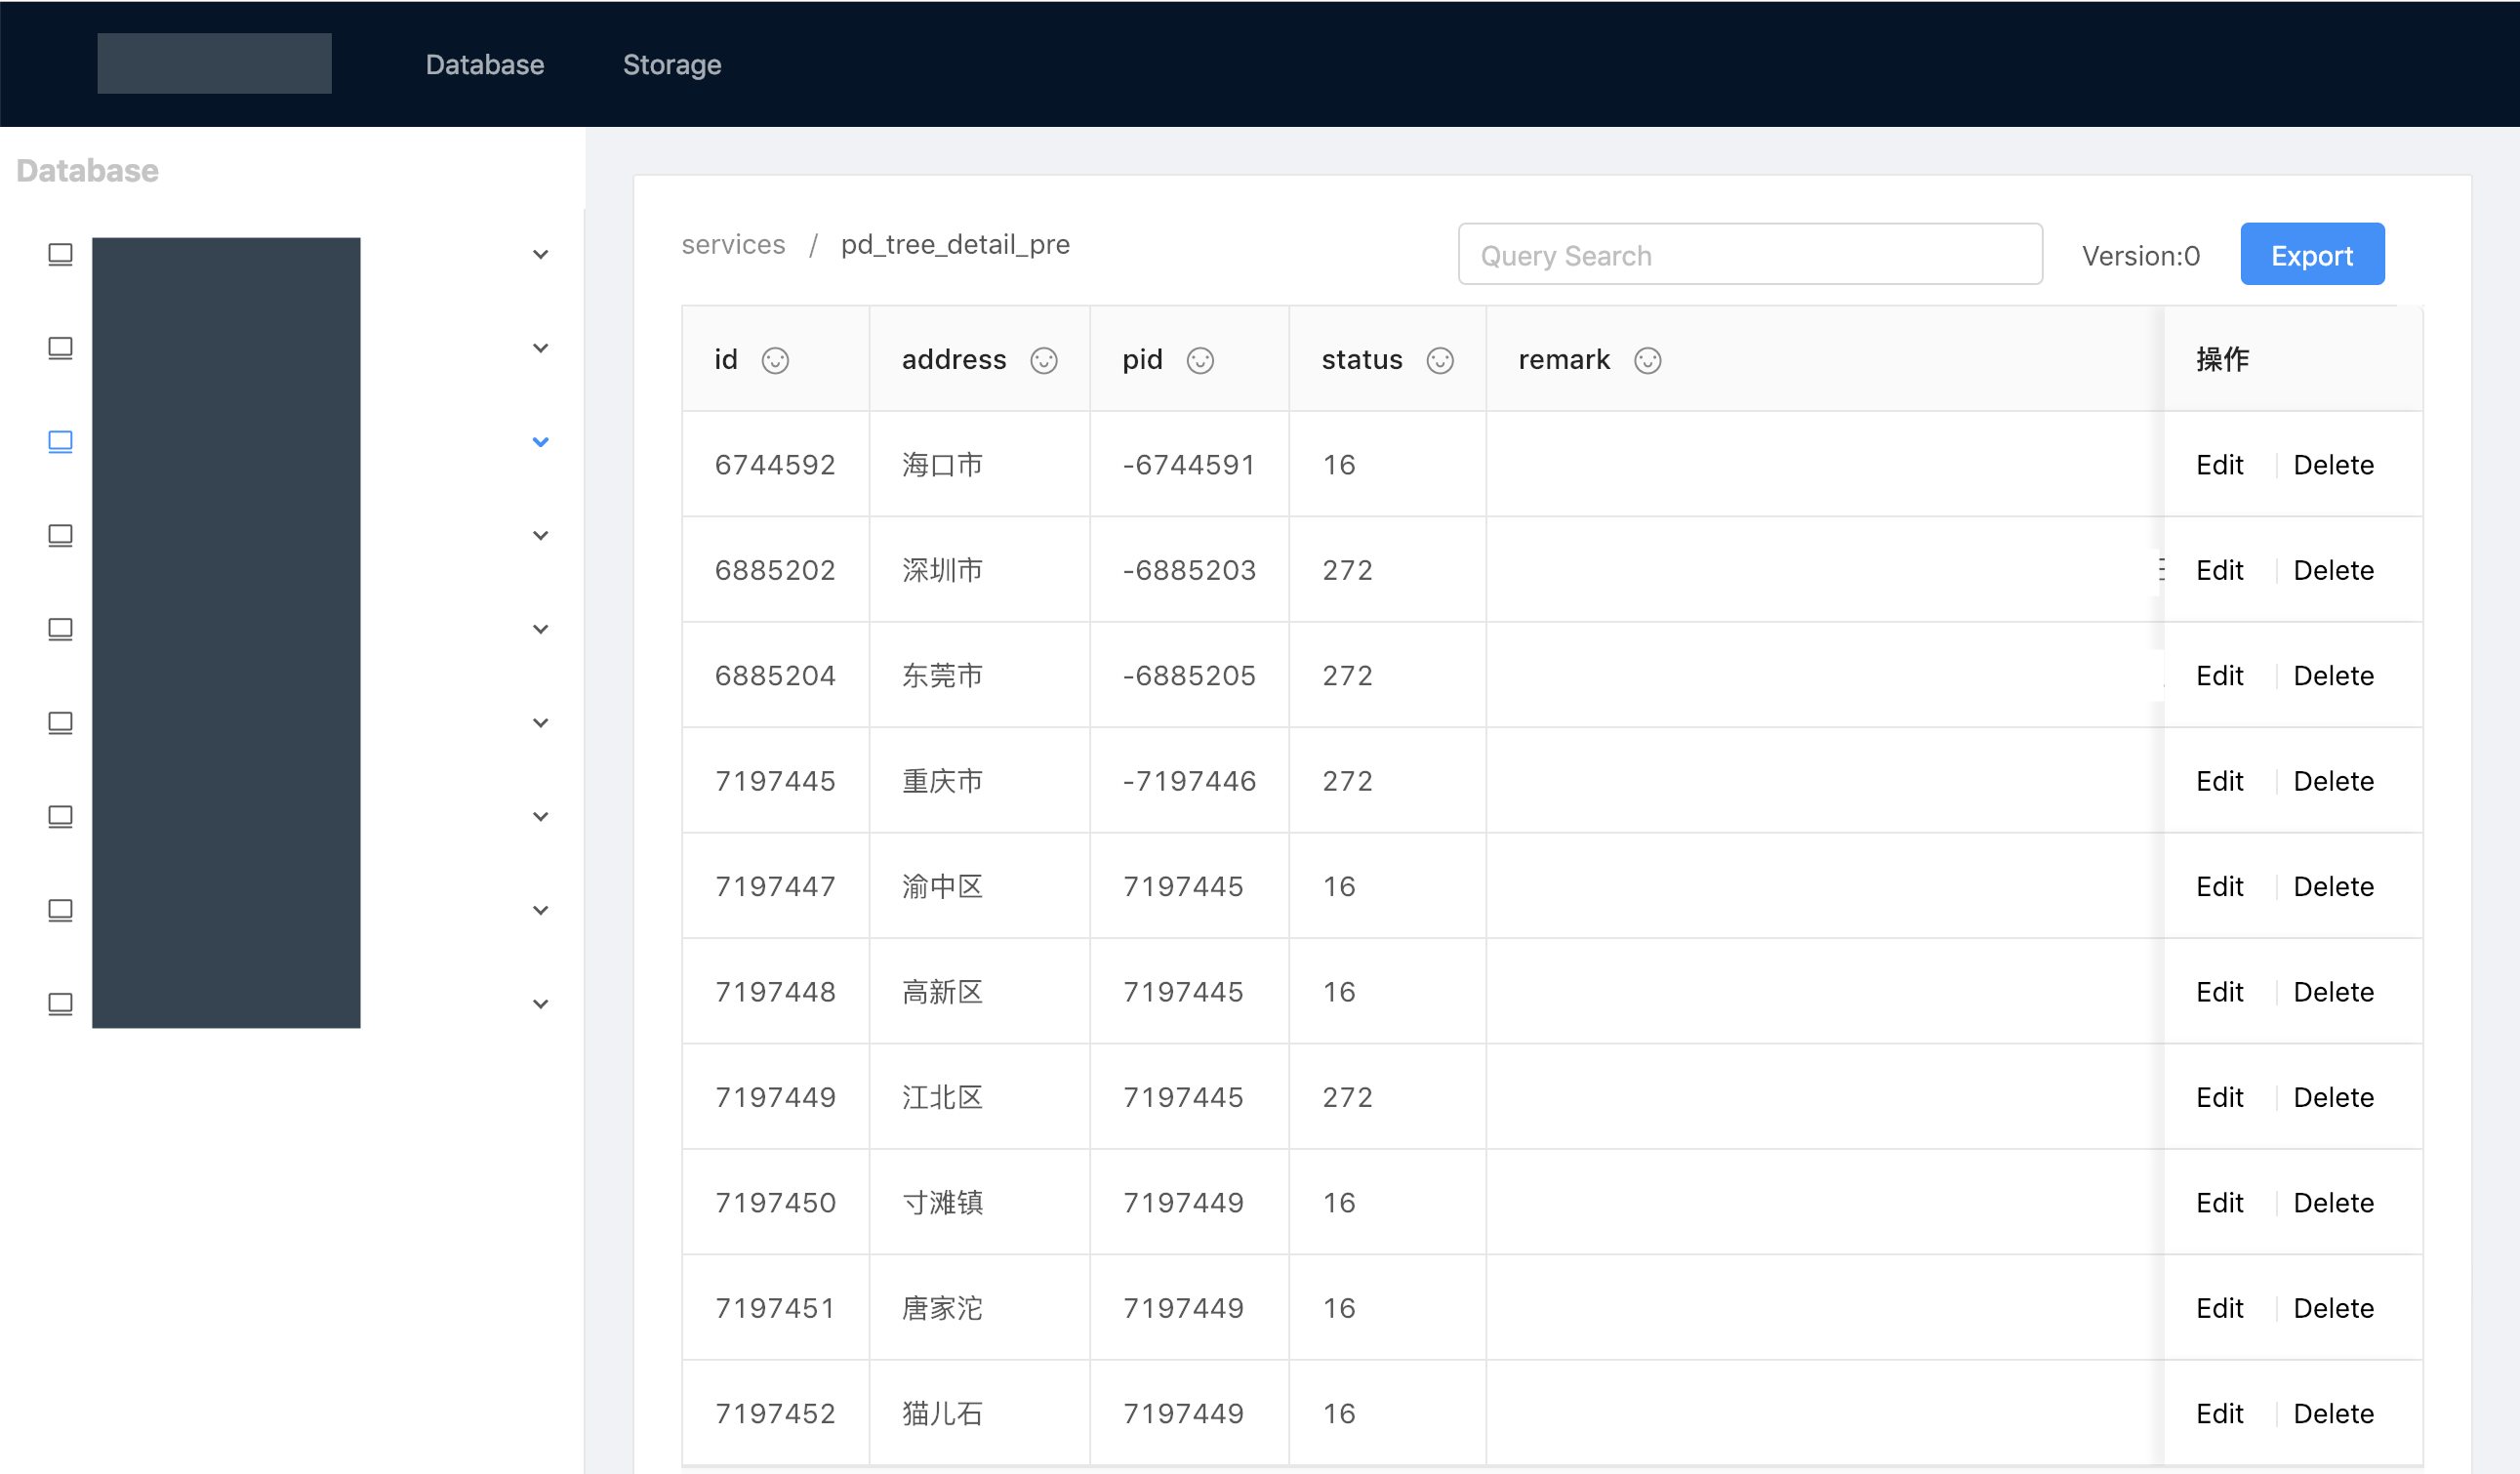Click the icon next to the status column
The width and height of the screenshot is (2520, 1474).
(x=1440, y=360)
